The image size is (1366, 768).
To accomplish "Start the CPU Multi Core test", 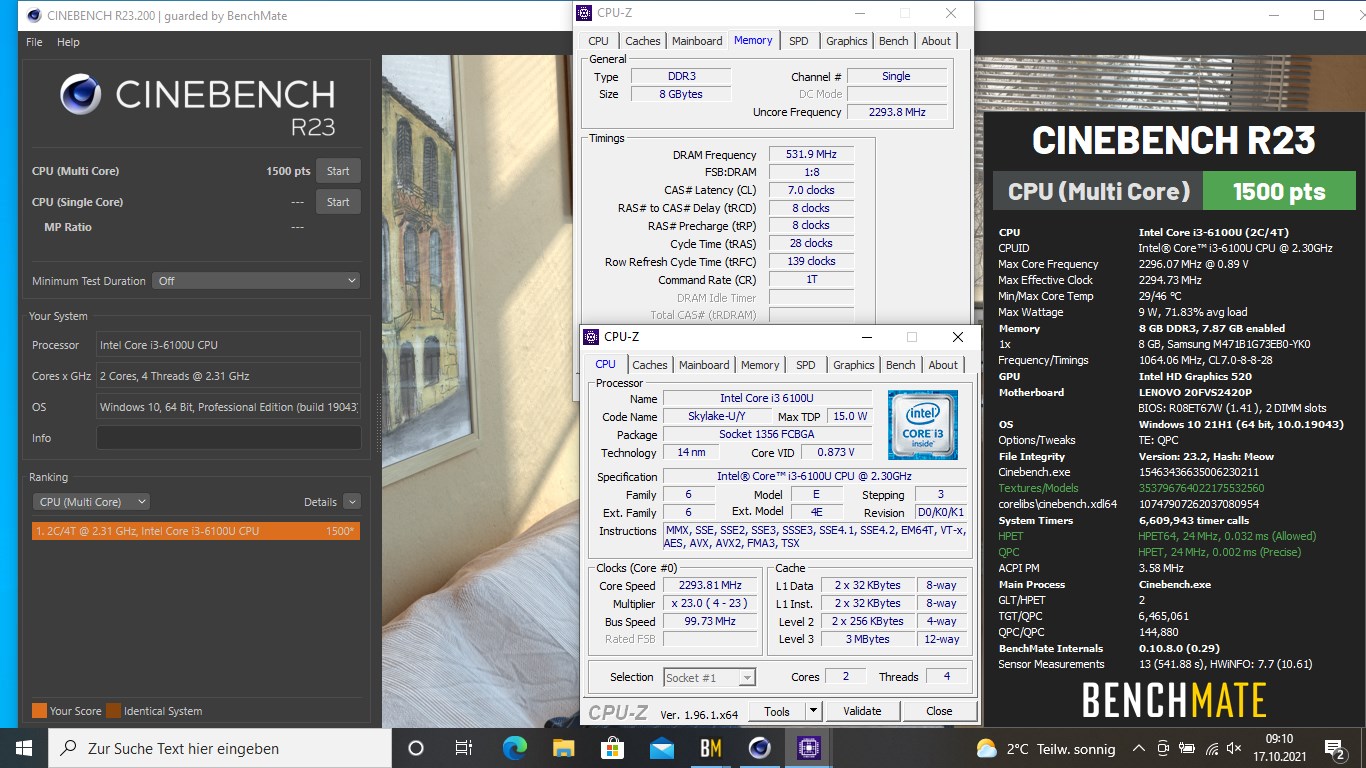I will (x=338, y=171).
